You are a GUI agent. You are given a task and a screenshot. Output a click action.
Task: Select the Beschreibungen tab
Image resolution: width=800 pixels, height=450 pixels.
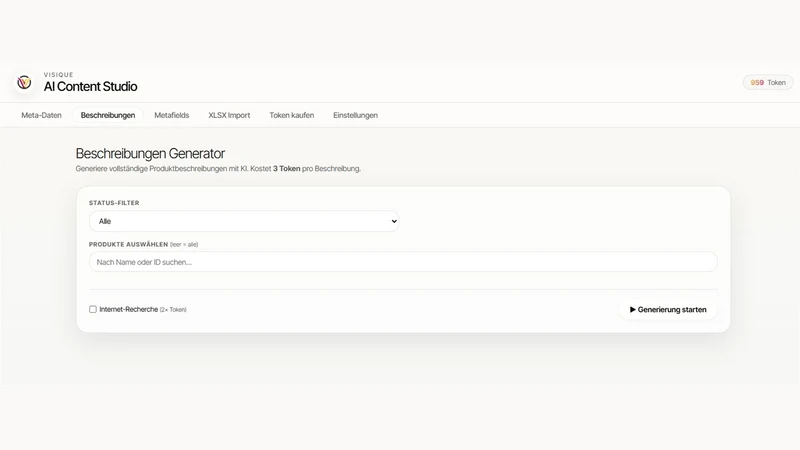click(x=108, y=115)
